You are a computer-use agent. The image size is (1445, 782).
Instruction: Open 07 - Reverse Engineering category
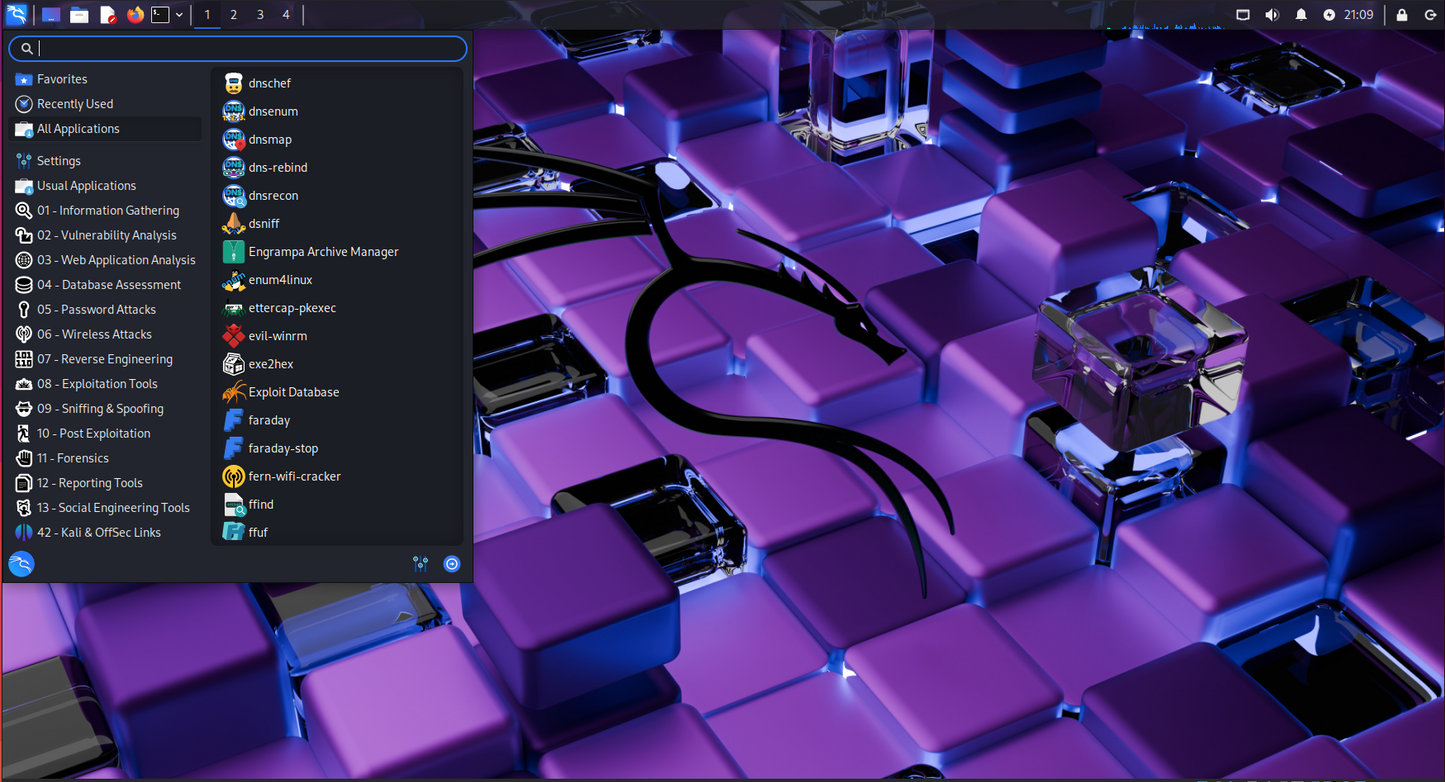tap(105, 359)
